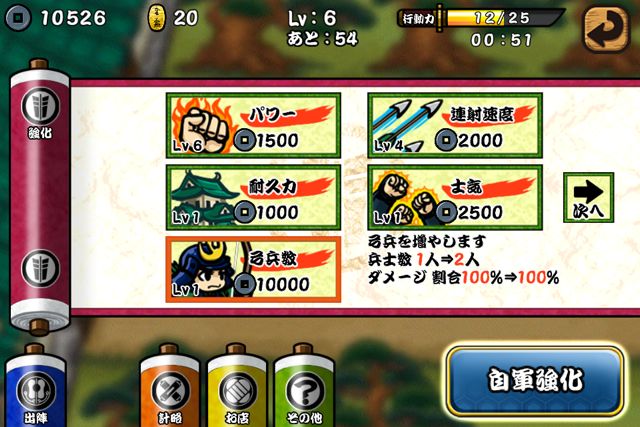Choose the 士気 morale upgrade card
The height and width of the screenshot is (427, 640).
coord(455,198)
